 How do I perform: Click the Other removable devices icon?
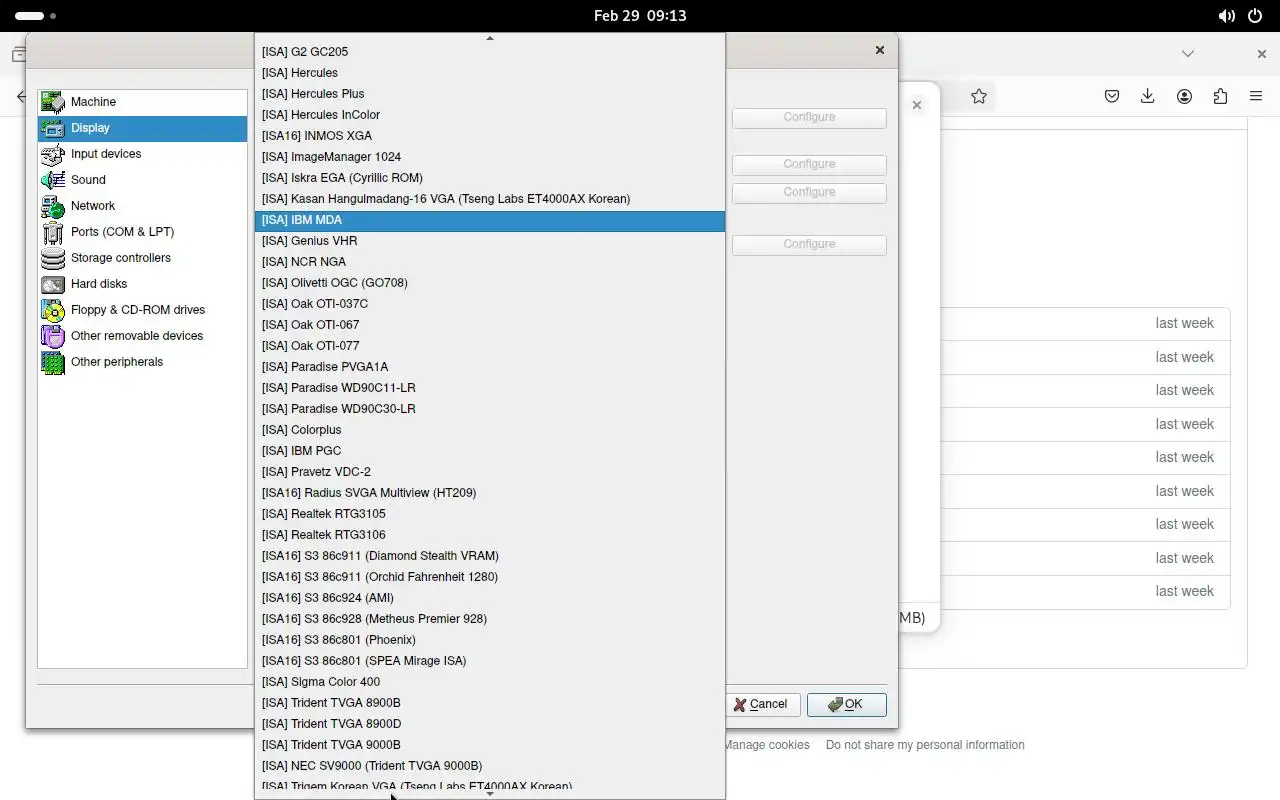(x=53, y=336)
